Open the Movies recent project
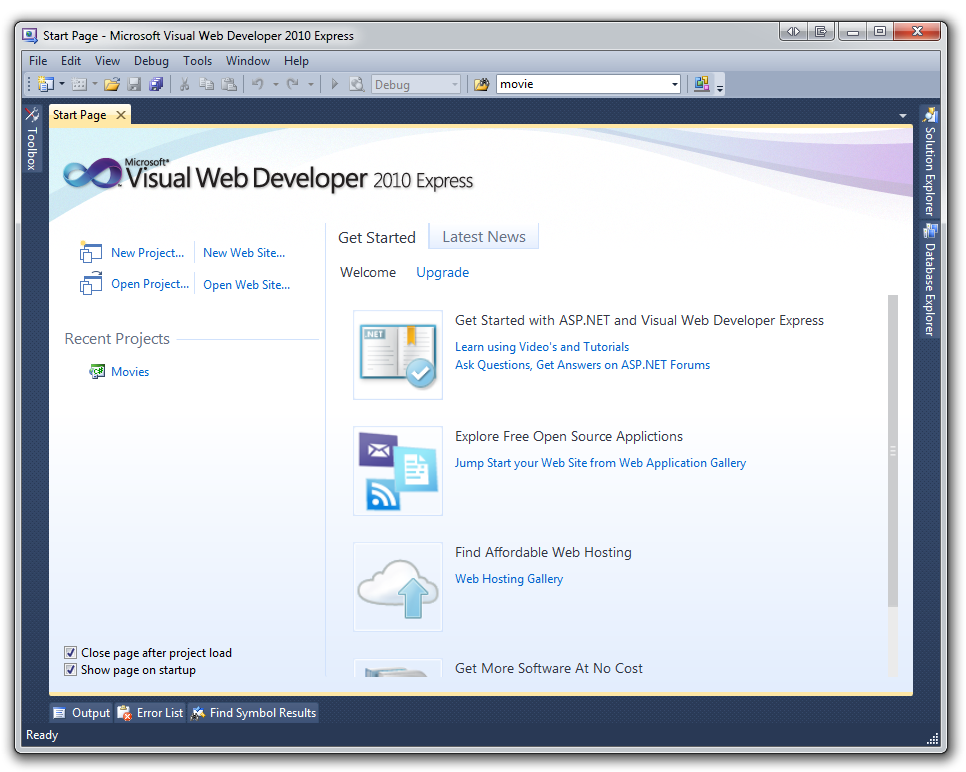 130,371
